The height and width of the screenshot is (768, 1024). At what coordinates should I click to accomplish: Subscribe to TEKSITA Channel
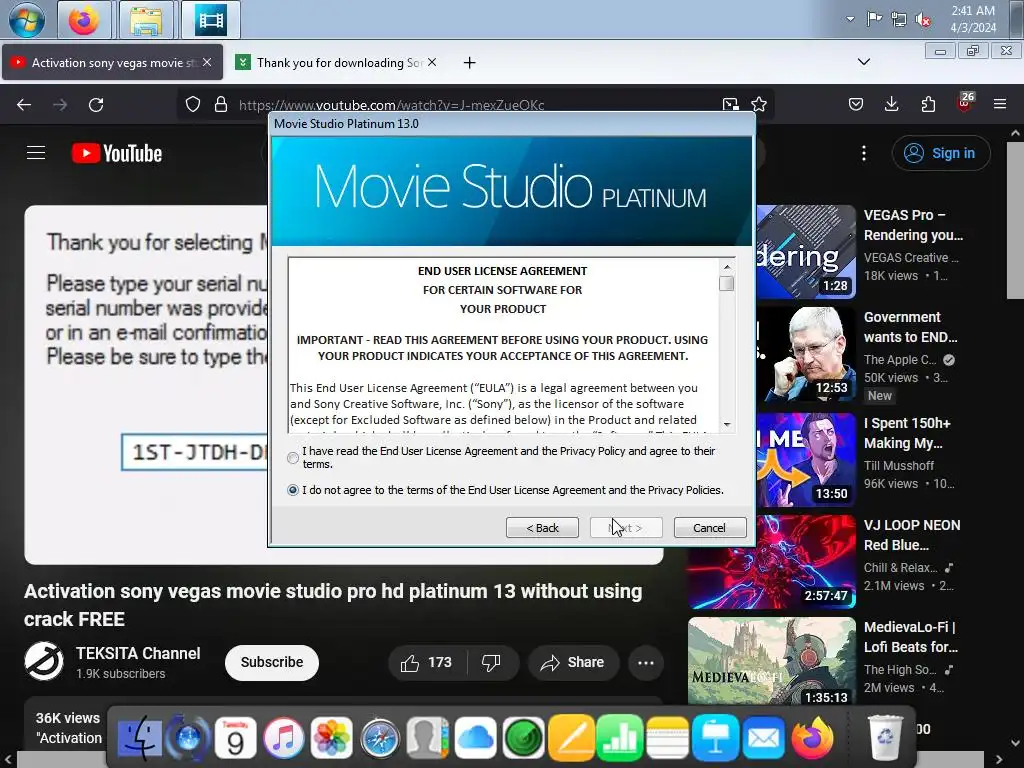[x=272, y=662]
